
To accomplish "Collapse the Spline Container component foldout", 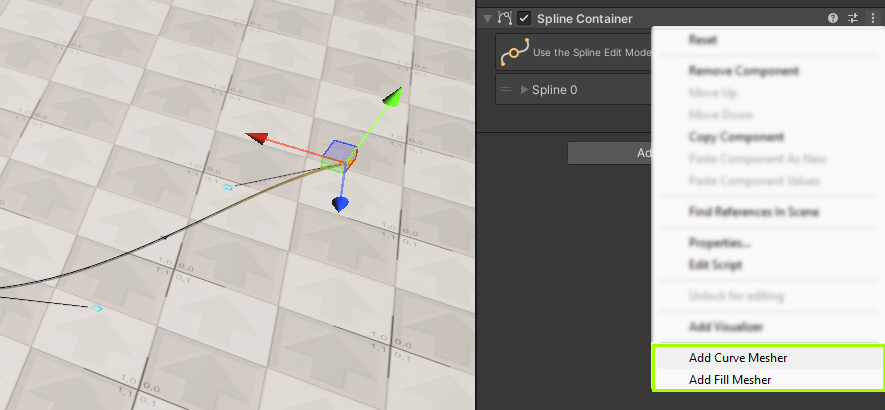I will [x=487, y=18].
